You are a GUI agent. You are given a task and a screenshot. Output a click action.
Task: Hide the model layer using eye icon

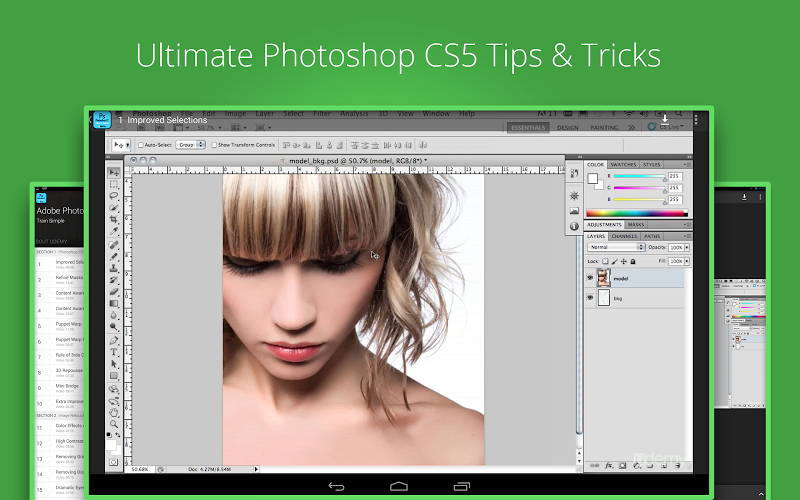point(590,276)
